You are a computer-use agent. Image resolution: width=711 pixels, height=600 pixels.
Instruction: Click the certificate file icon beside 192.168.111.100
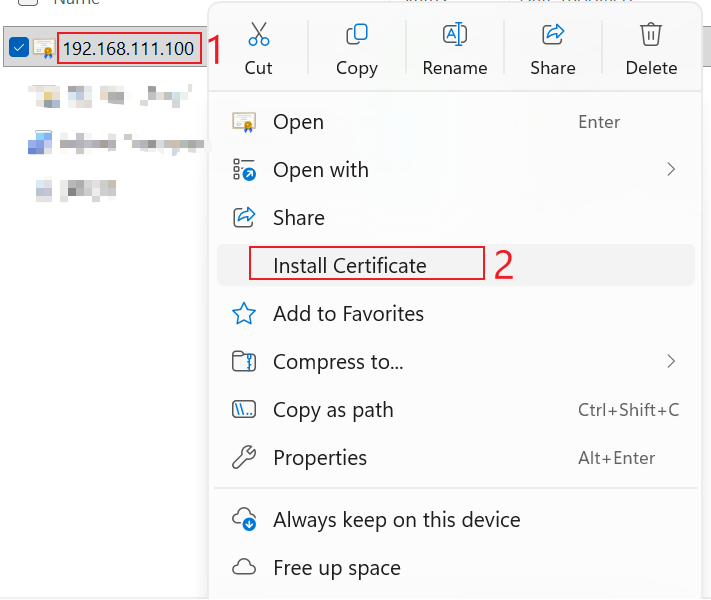tap(44, 47)
